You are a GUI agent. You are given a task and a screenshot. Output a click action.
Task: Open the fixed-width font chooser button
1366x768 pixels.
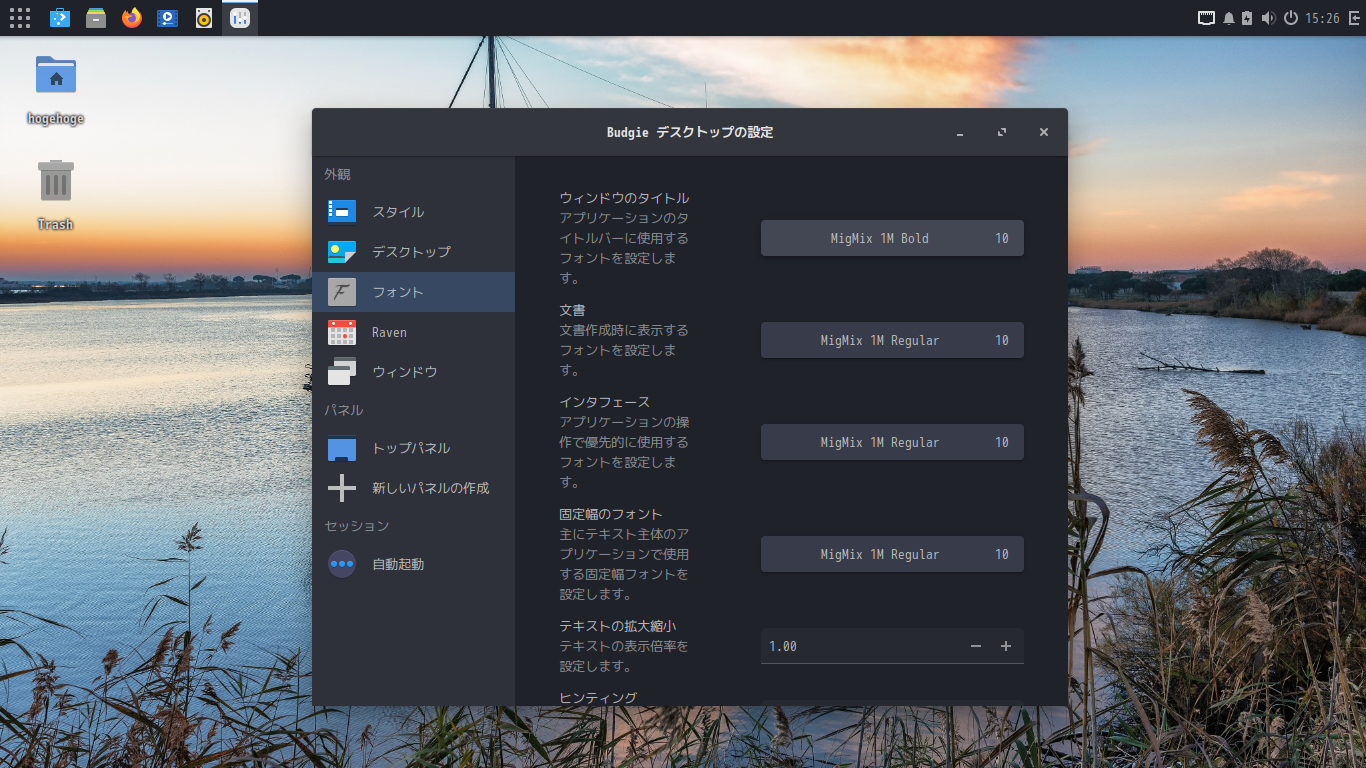[891, 554]
